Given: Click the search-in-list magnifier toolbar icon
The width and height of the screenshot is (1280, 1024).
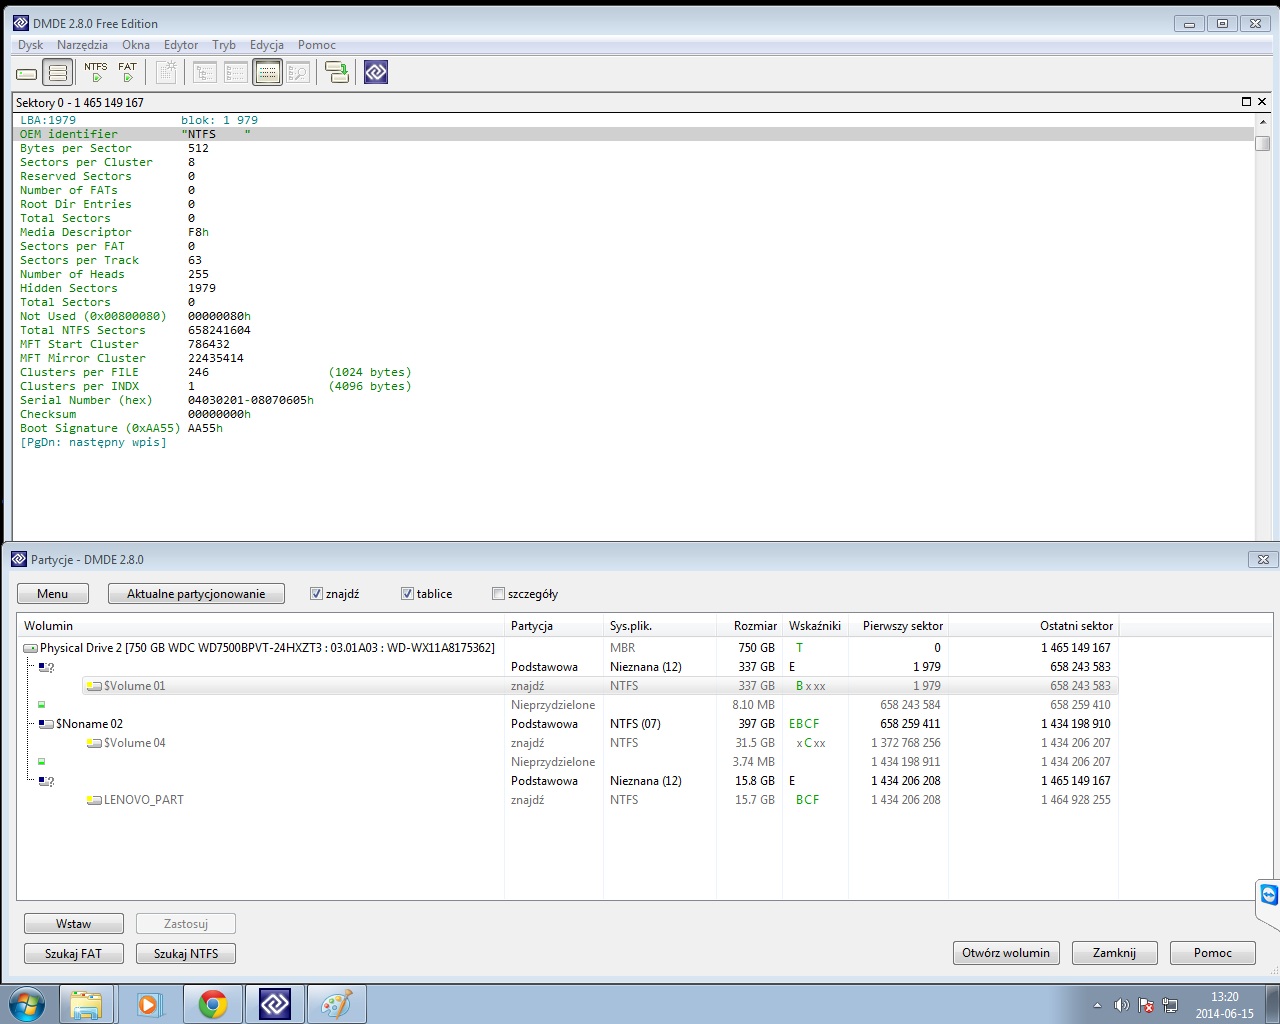Looking at the screenshot, I should pos(298,72).
